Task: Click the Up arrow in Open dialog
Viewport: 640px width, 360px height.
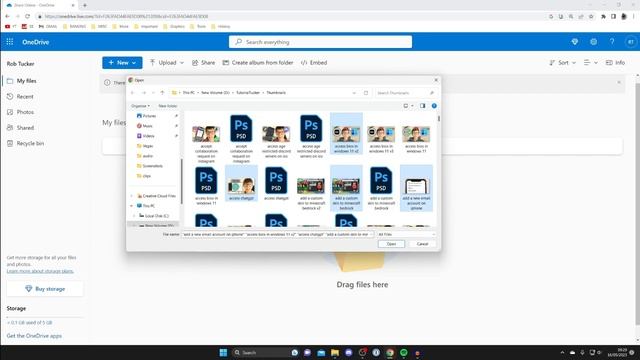Action: coord(162,93)
